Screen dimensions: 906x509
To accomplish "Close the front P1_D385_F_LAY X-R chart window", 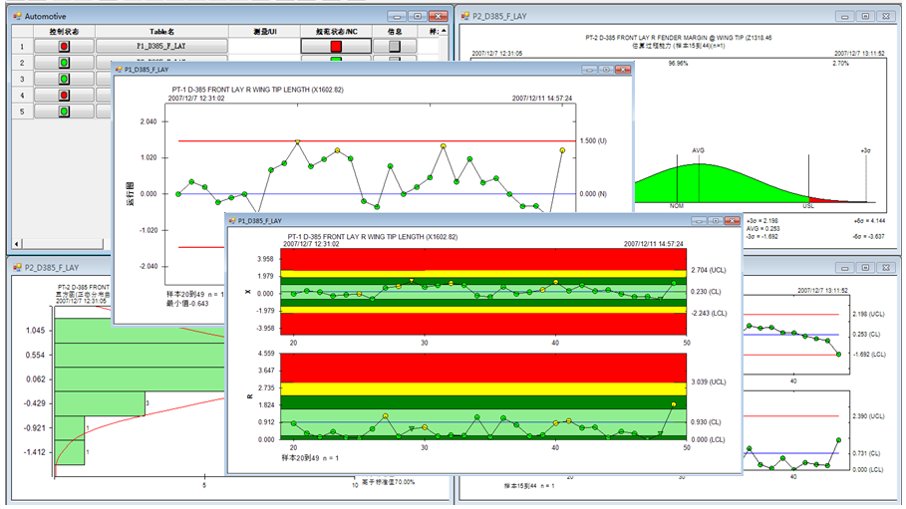I will [732, 221].
